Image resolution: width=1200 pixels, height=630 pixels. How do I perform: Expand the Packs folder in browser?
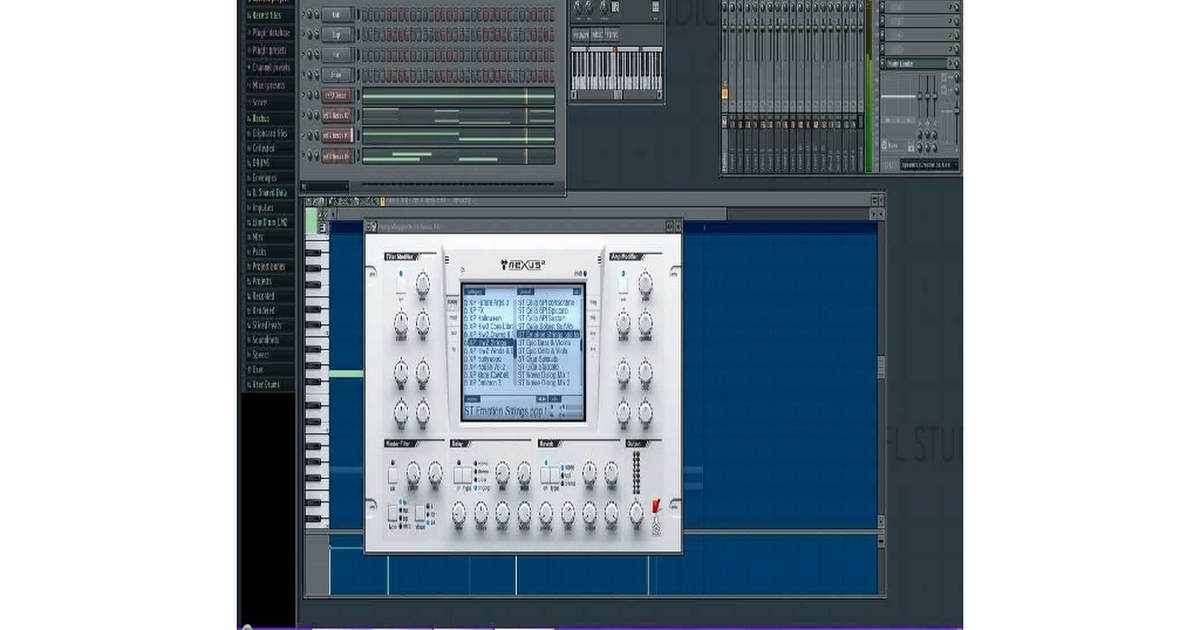point(258,252)
